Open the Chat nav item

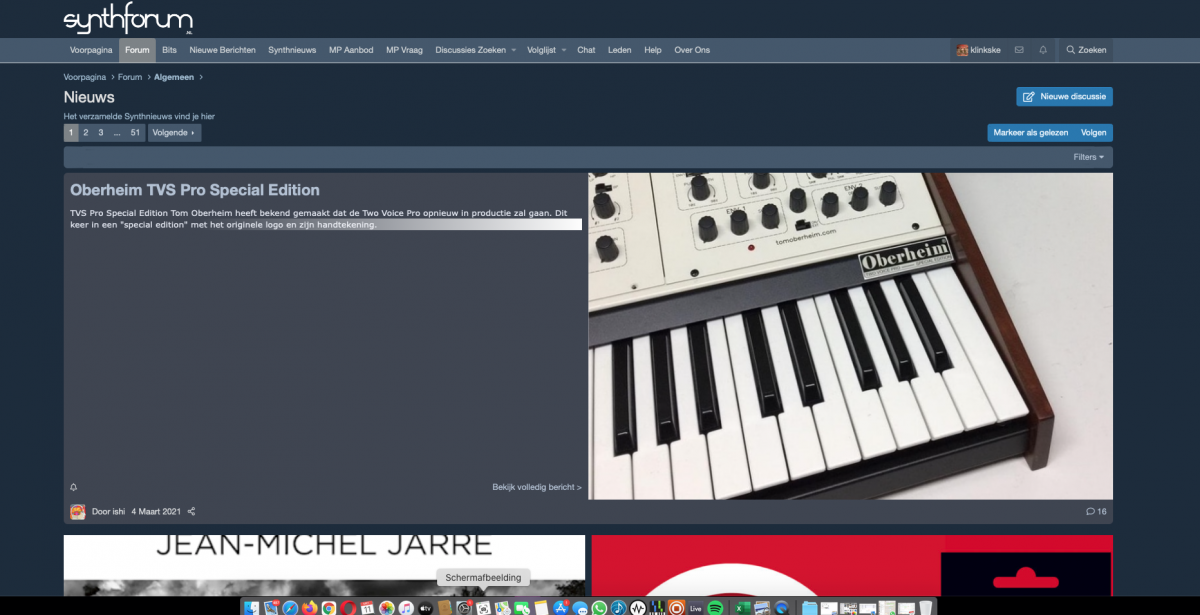(x=586, y=50)
